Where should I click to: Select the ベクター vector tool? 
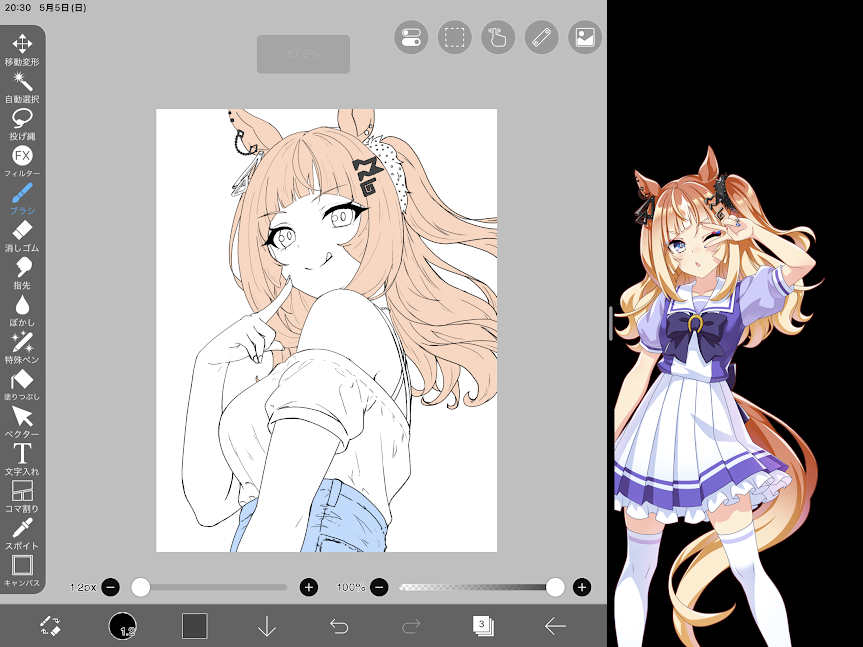coord(22,421)
